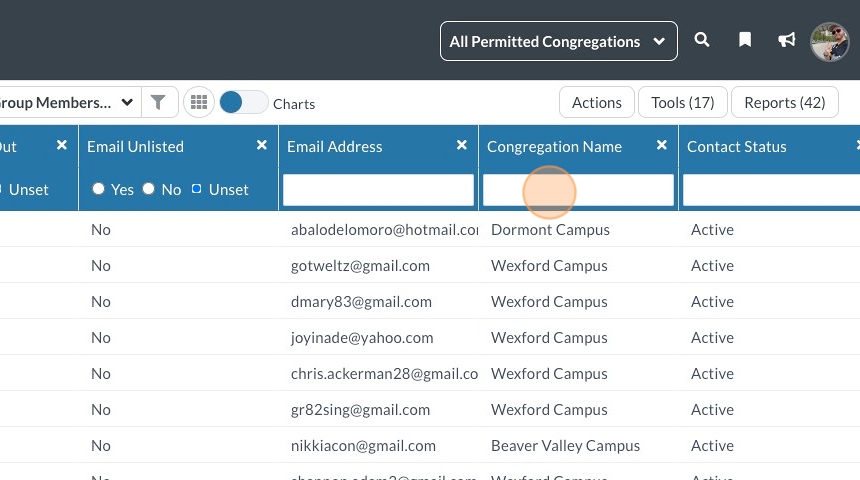The image size is (860, 480).
Task: Select Yes for Email Unlisted filter
Action: point(98,189)
